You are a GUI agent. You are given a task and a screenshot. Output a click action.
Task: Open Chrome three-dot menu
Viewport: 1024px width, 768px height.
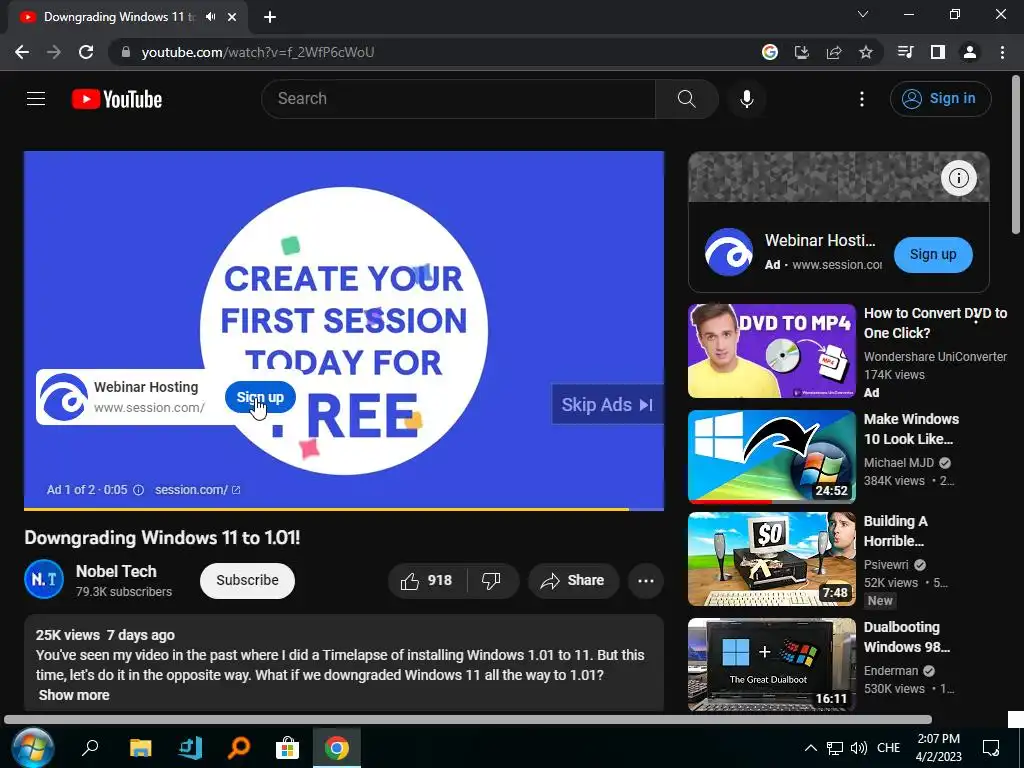point(1002,52)
